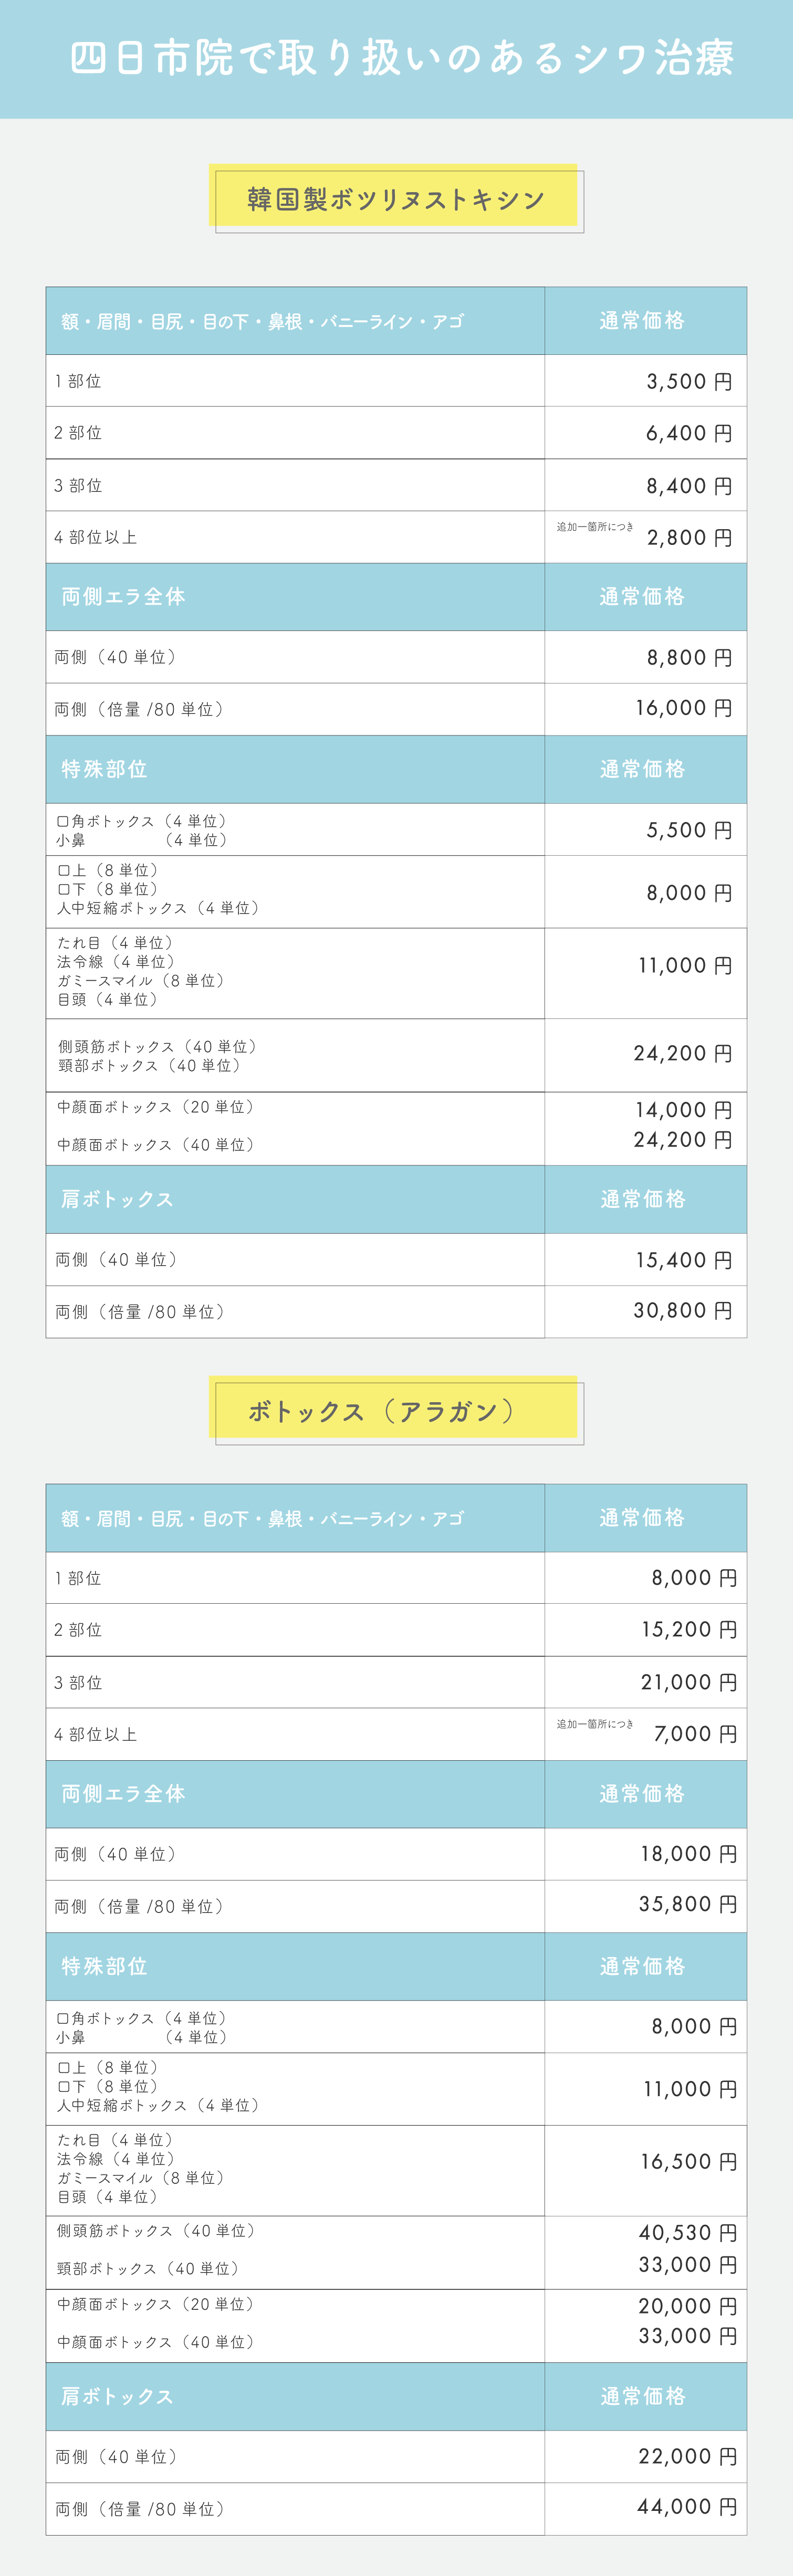Viewport: 793px width, 2576px height.
Task: Click the 7,000 円 additional site price
Action: (x=696, y=1734)
